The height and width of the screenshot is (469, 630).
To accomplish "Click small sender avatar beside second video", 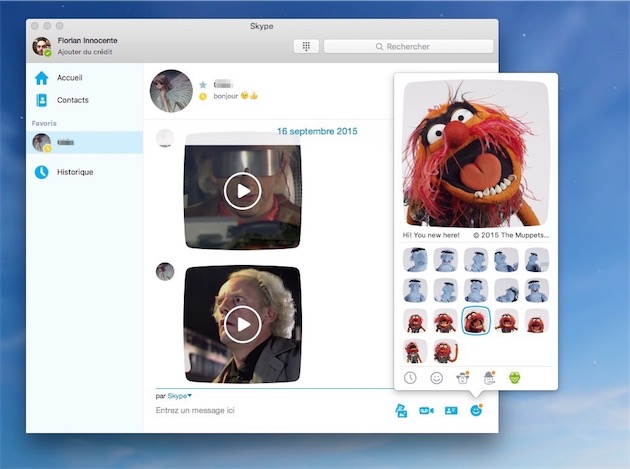I will coord(165,271).
